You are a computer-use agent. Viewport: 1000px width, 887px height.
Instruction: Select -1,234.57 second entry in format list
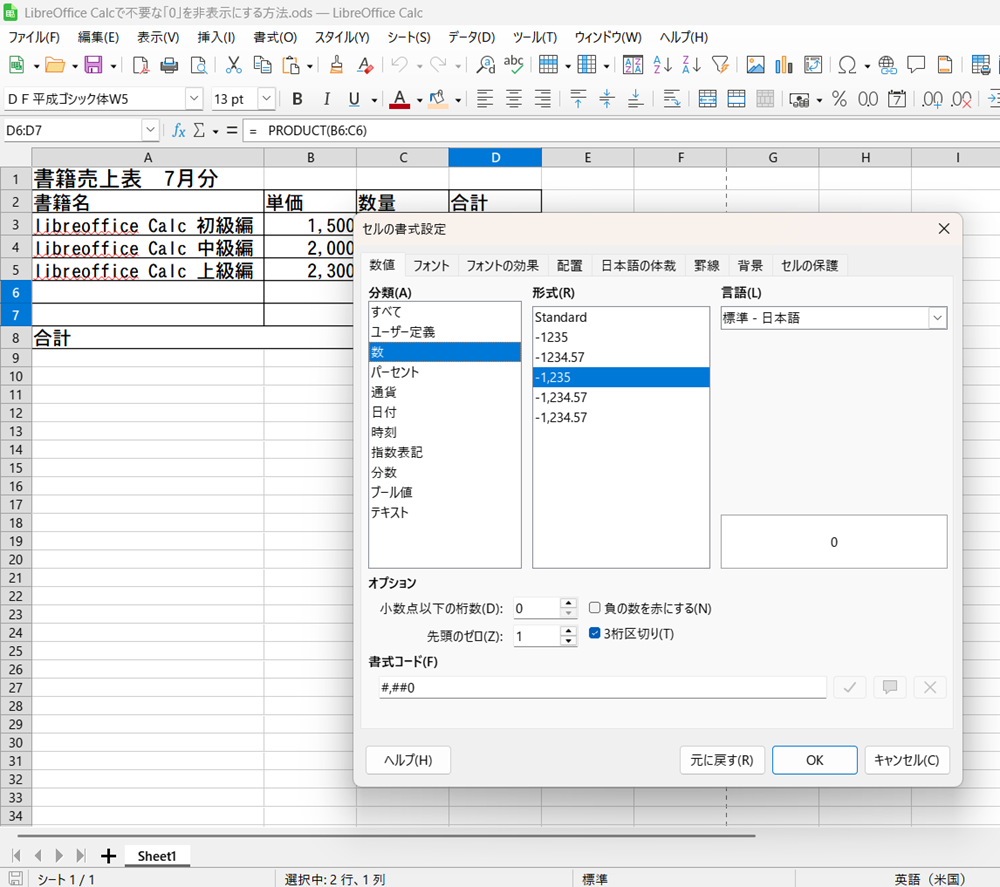click(621, 417)
